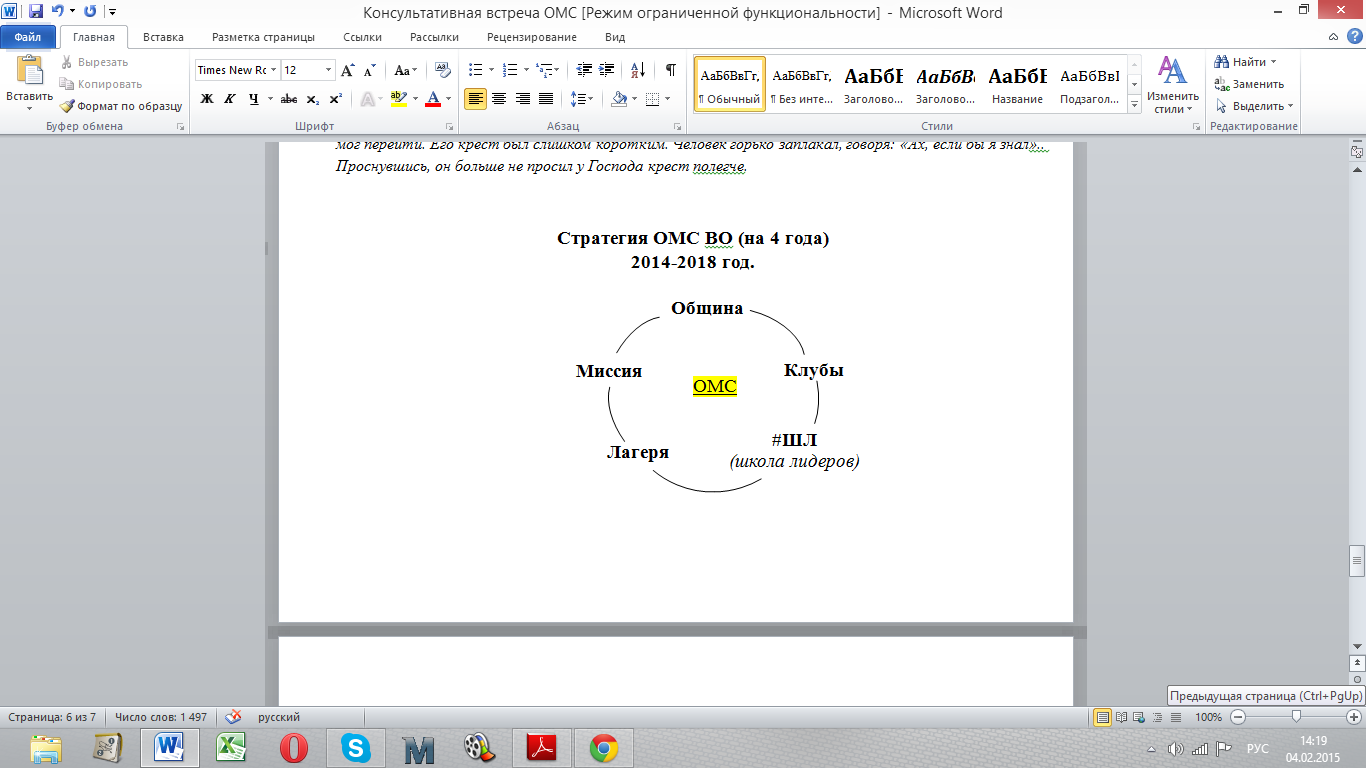Save document with the floppy disk icon
The image size is (1366, 768).
point(36,12)
